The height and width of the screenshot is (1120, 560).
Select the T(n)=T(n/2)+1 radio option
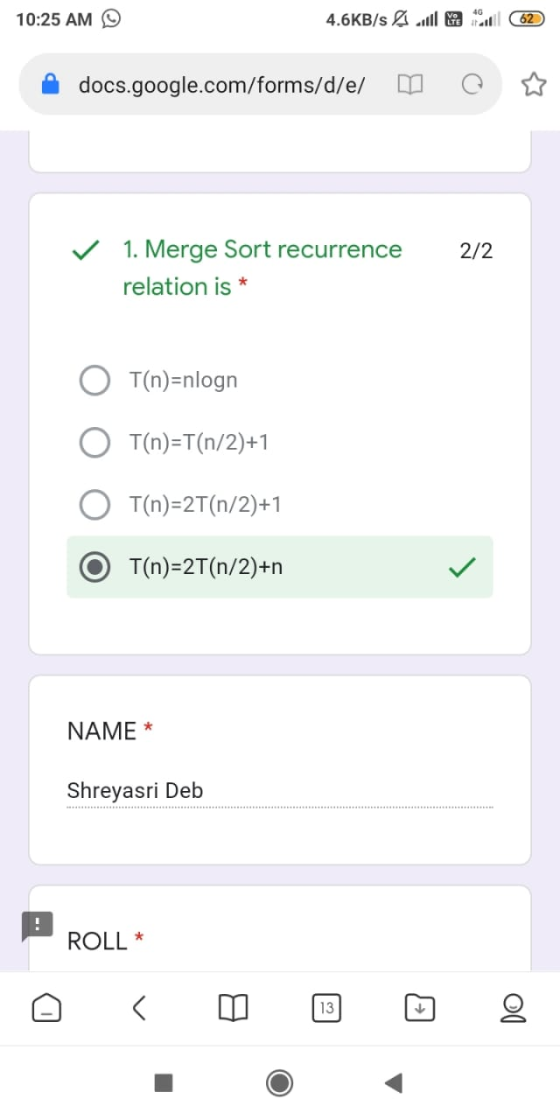tap(95, 443)
